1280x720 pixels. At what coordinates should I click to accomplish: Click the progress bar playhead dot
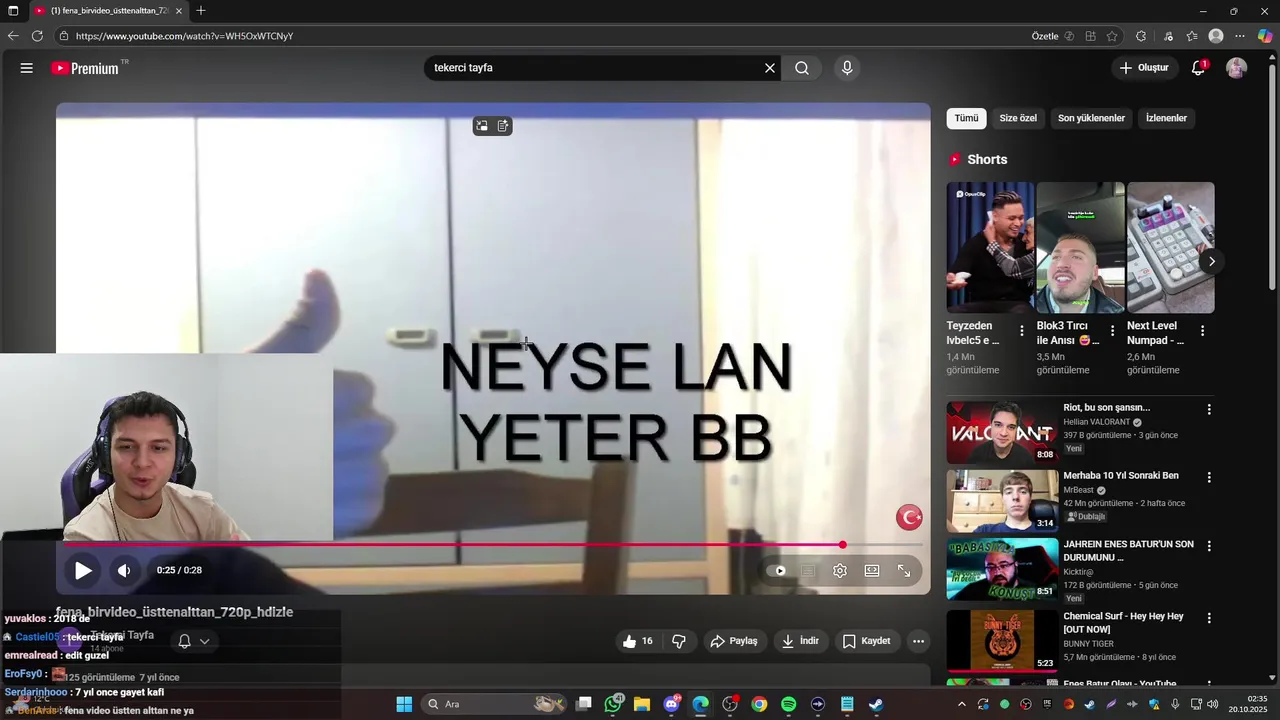pyautogui.click(x=842, y=545)
